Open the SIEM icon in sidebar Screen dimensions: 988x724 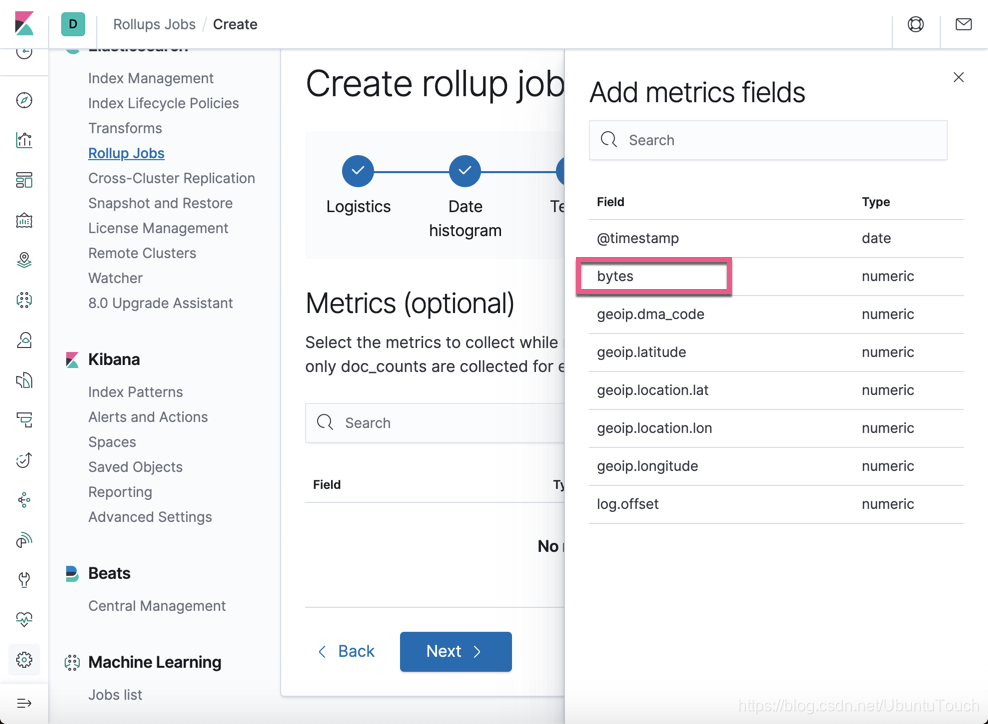(x=24, y=540)
